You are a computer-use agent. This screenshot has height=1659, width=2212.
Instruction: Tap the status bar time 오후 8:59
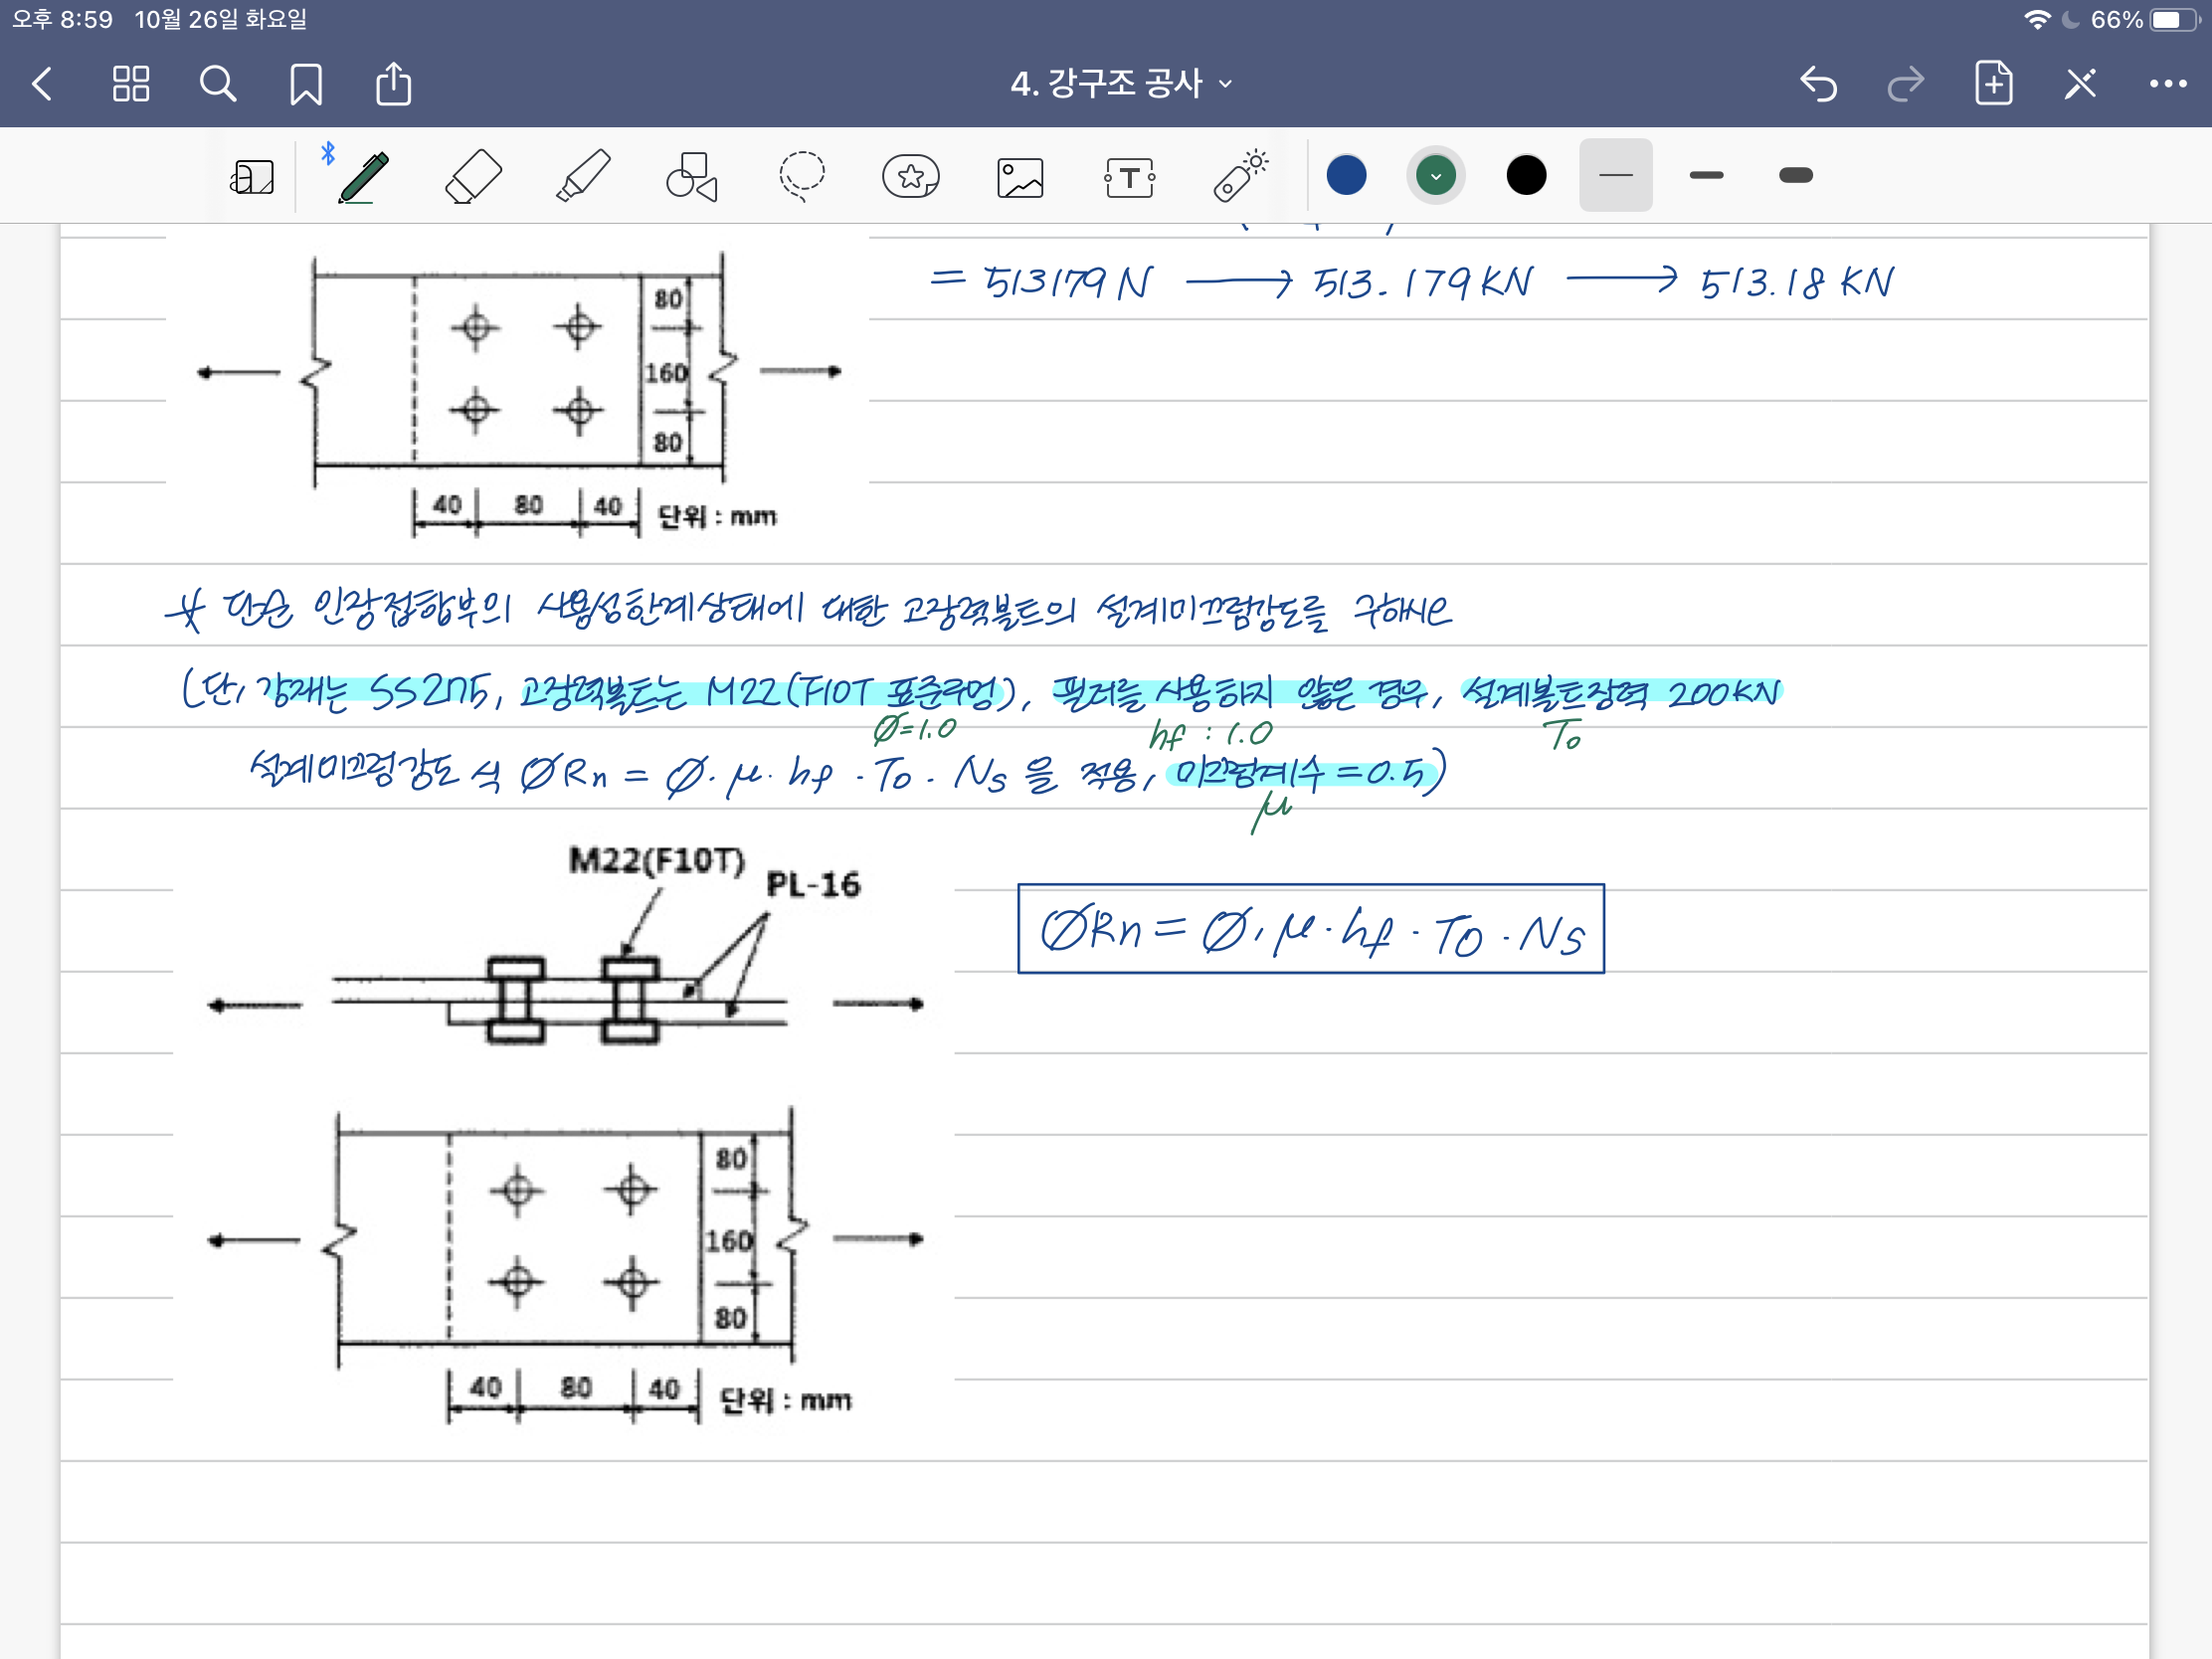[62, 20]
